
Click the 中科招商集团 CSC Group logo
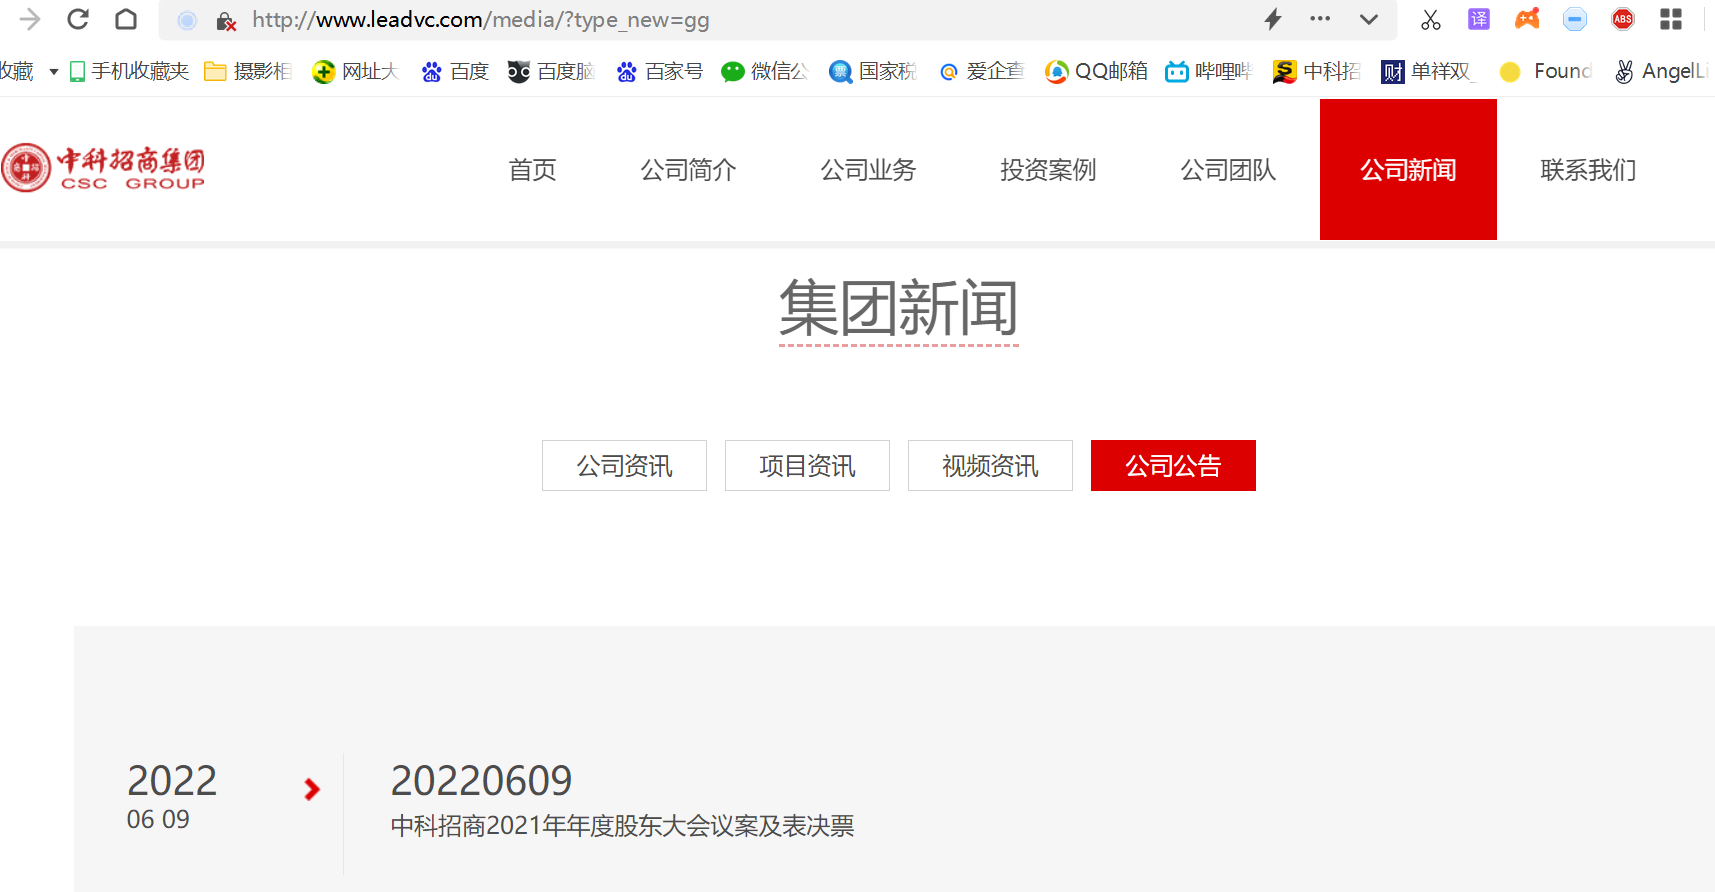(103, 168)
